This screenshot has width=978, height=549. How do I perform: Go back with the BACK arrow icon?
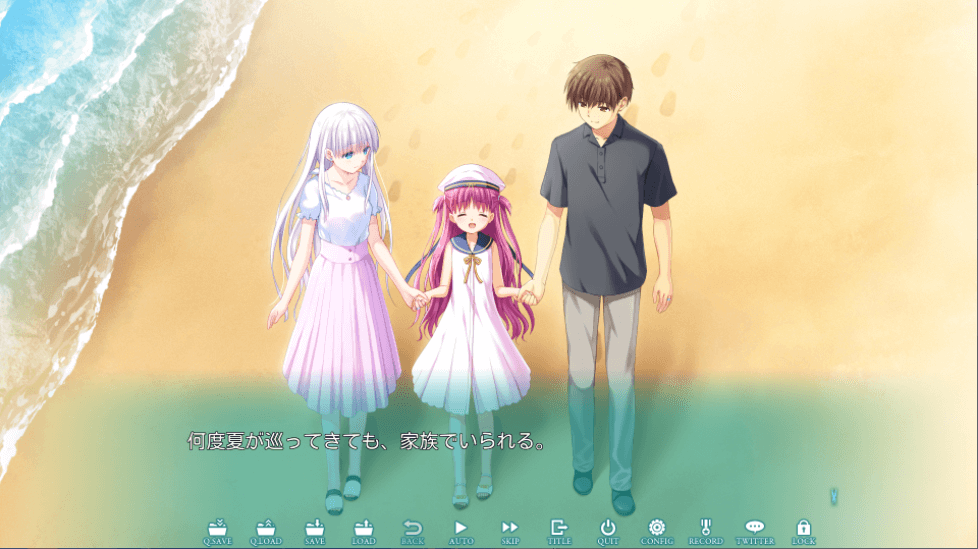[412, 531]
